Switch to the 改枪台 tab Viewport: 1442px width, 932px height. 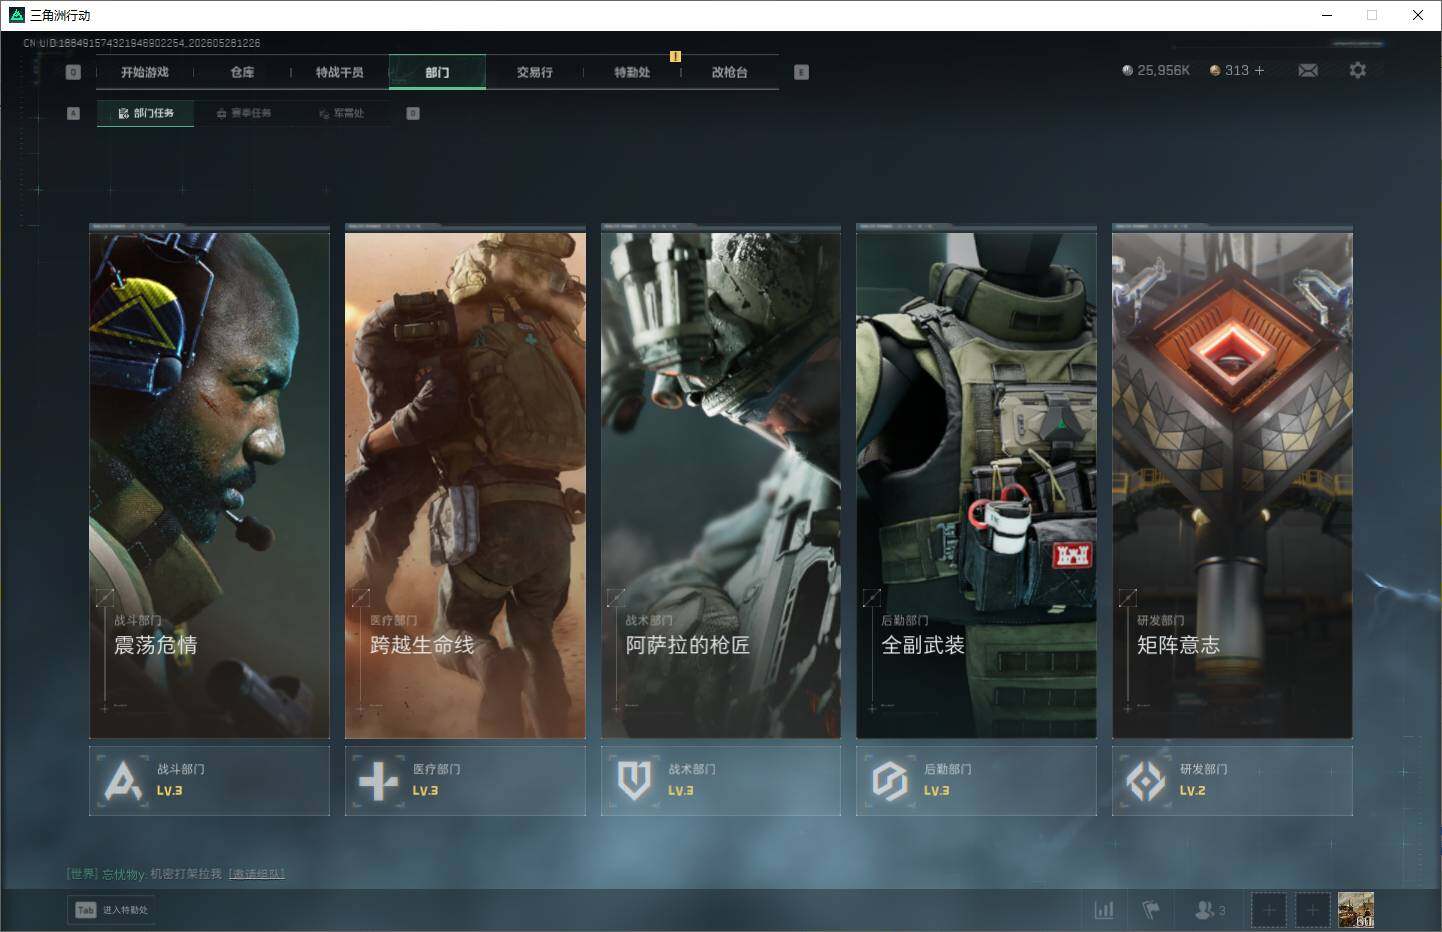pyautogui.click(x=729, y=72)
